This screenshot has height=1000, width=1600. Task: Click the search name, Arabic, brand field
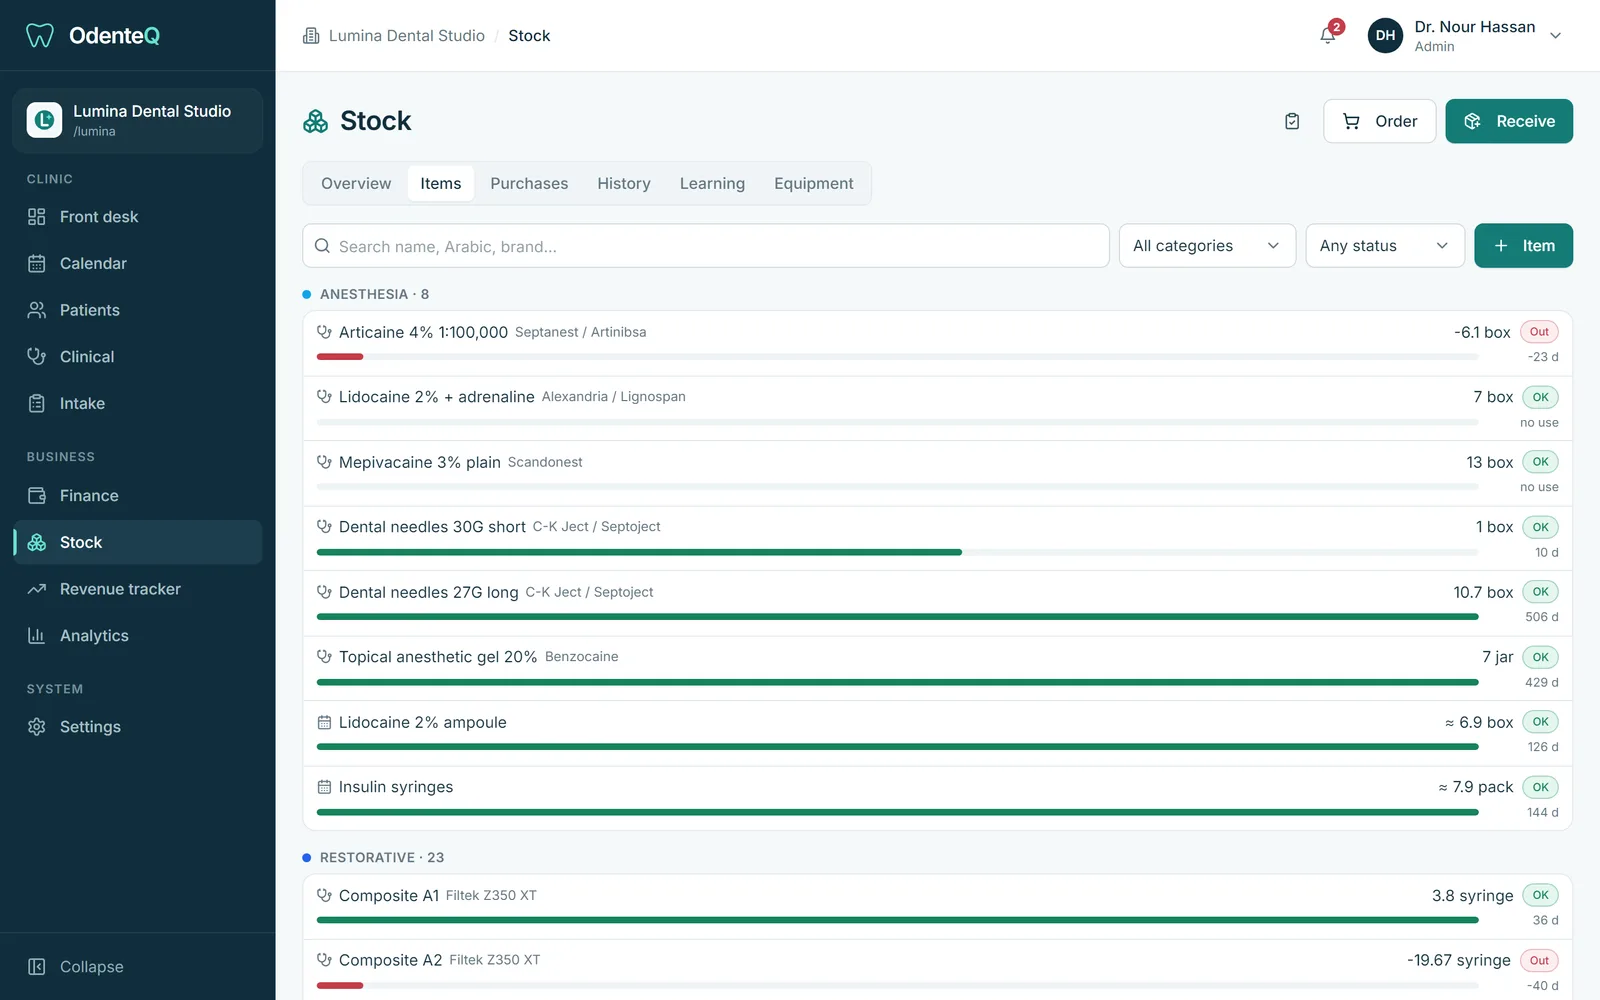click(706, 246)
